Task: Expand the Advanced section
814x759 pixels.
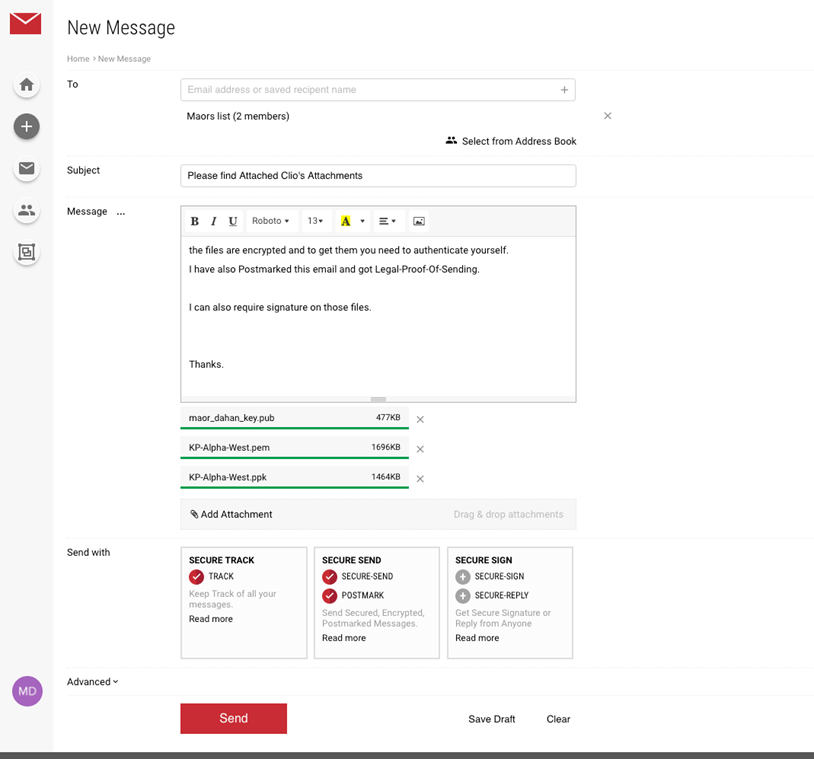Action: 93,682
